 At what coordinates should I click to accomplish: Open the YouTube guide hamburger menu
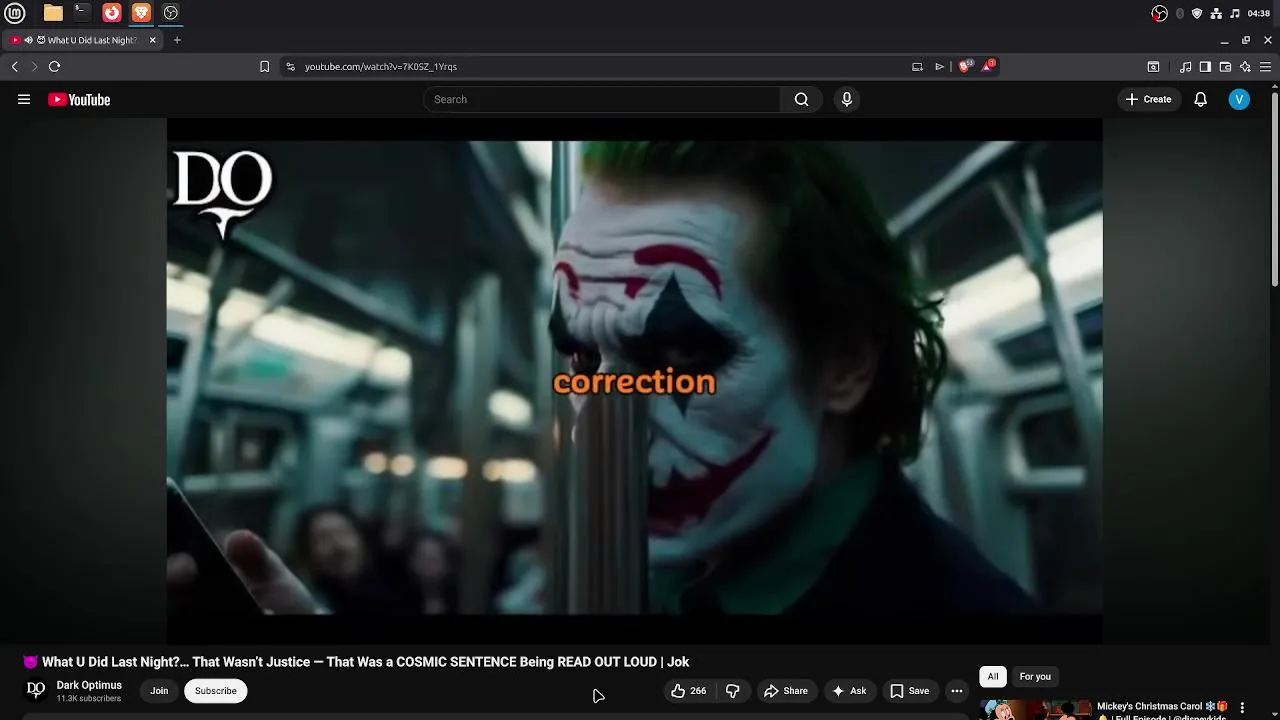pos(24,99)
